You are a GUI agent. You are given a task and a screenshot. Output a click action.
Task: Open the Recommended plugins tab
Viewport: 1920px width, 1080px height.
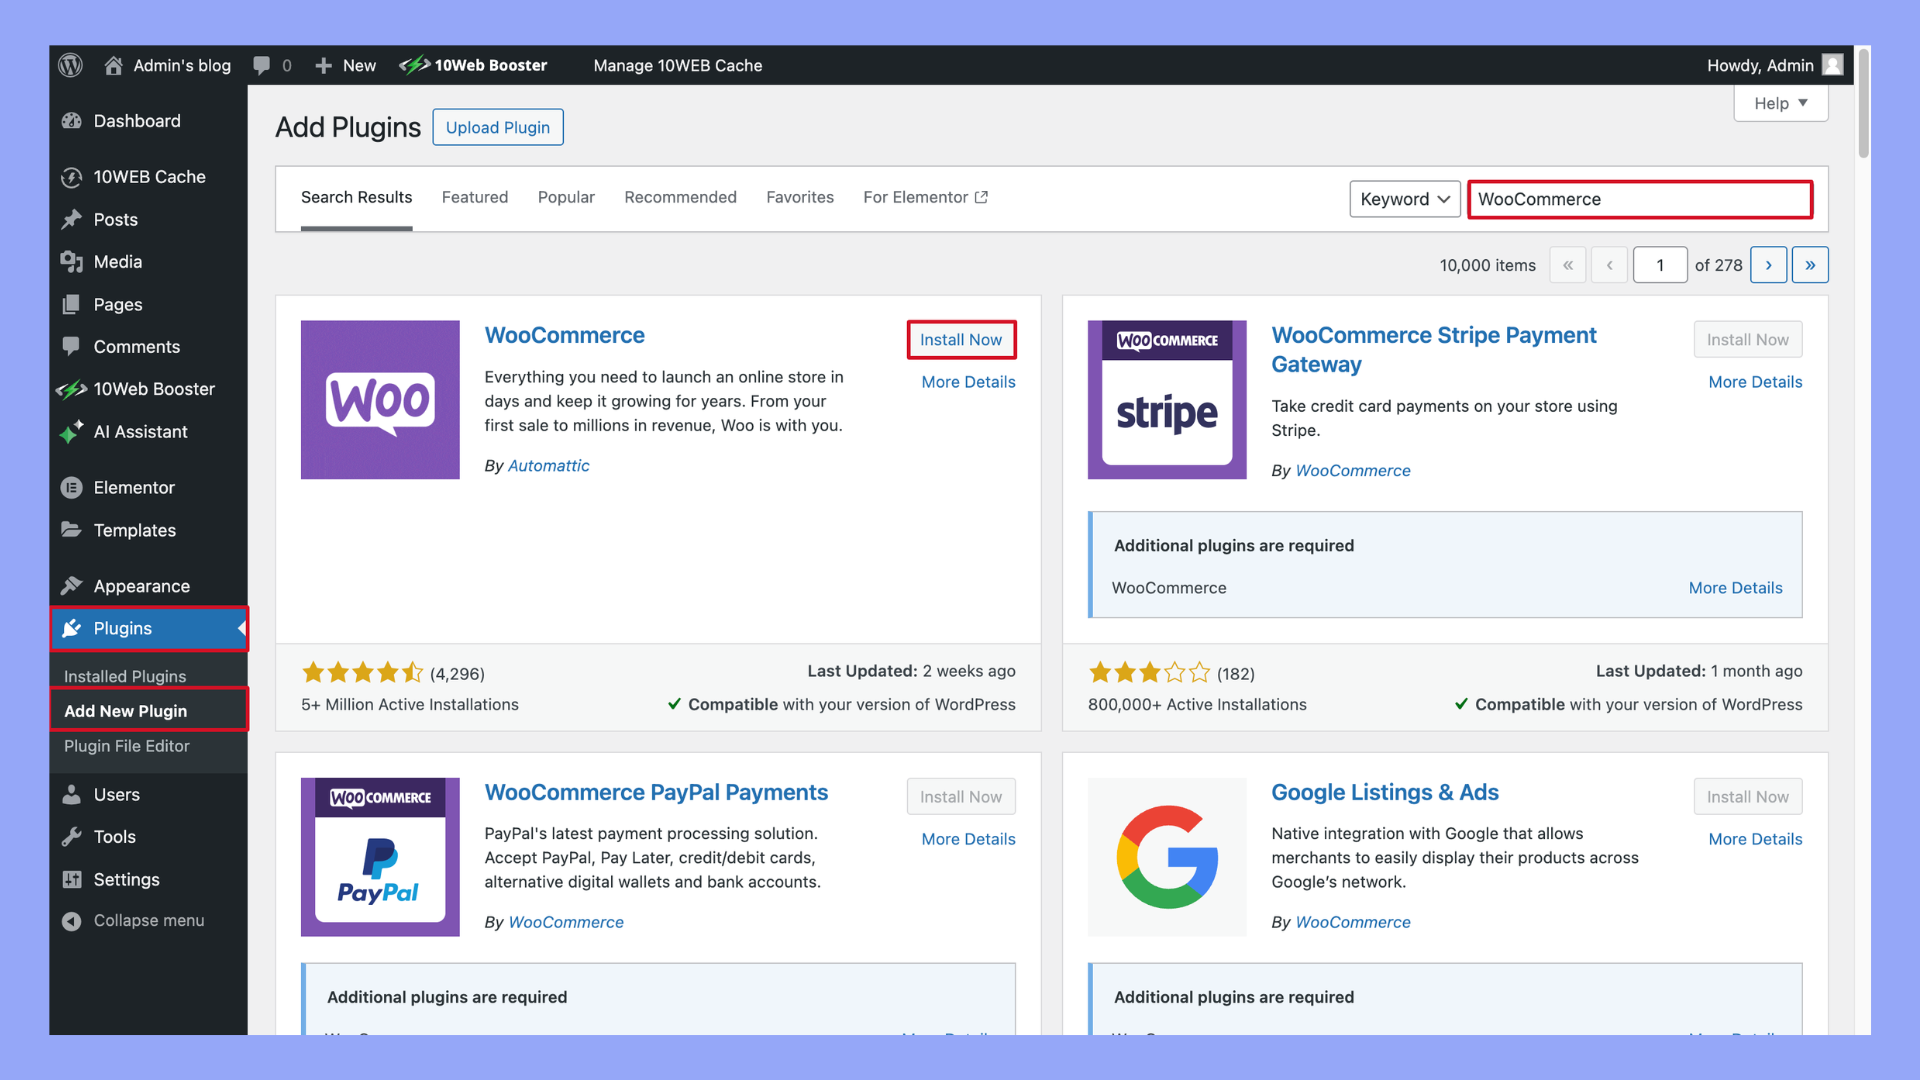pyautogui.click(x=681, y=197)
